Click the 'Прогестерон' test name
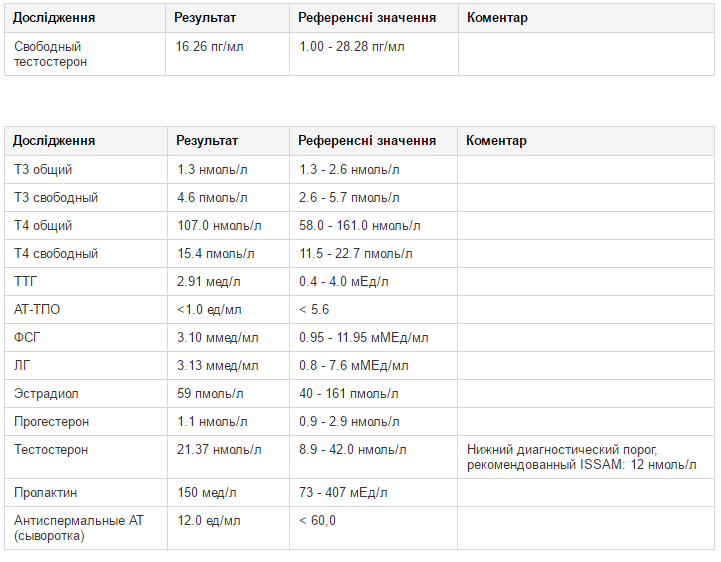 (51, 422)
